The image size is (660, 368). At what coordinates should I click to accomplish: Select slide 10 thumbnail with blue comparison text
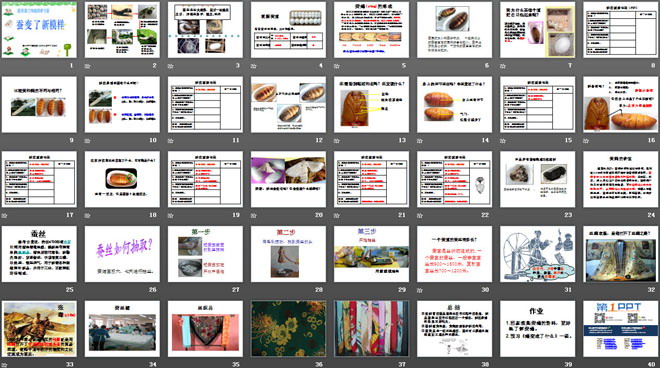(122, 105)
